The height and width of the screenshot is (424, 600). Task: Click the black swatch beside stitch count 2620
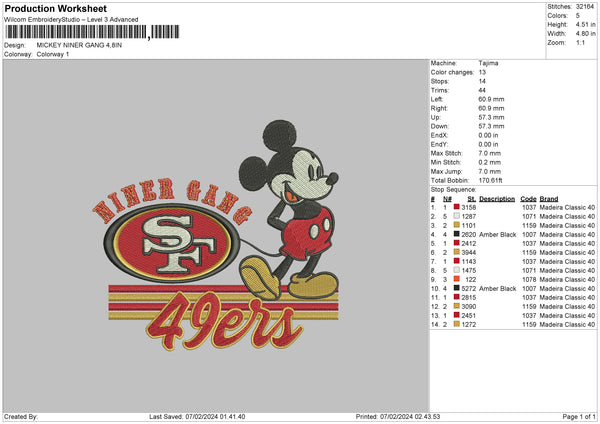pyautogui.click(x=457, y=234)
